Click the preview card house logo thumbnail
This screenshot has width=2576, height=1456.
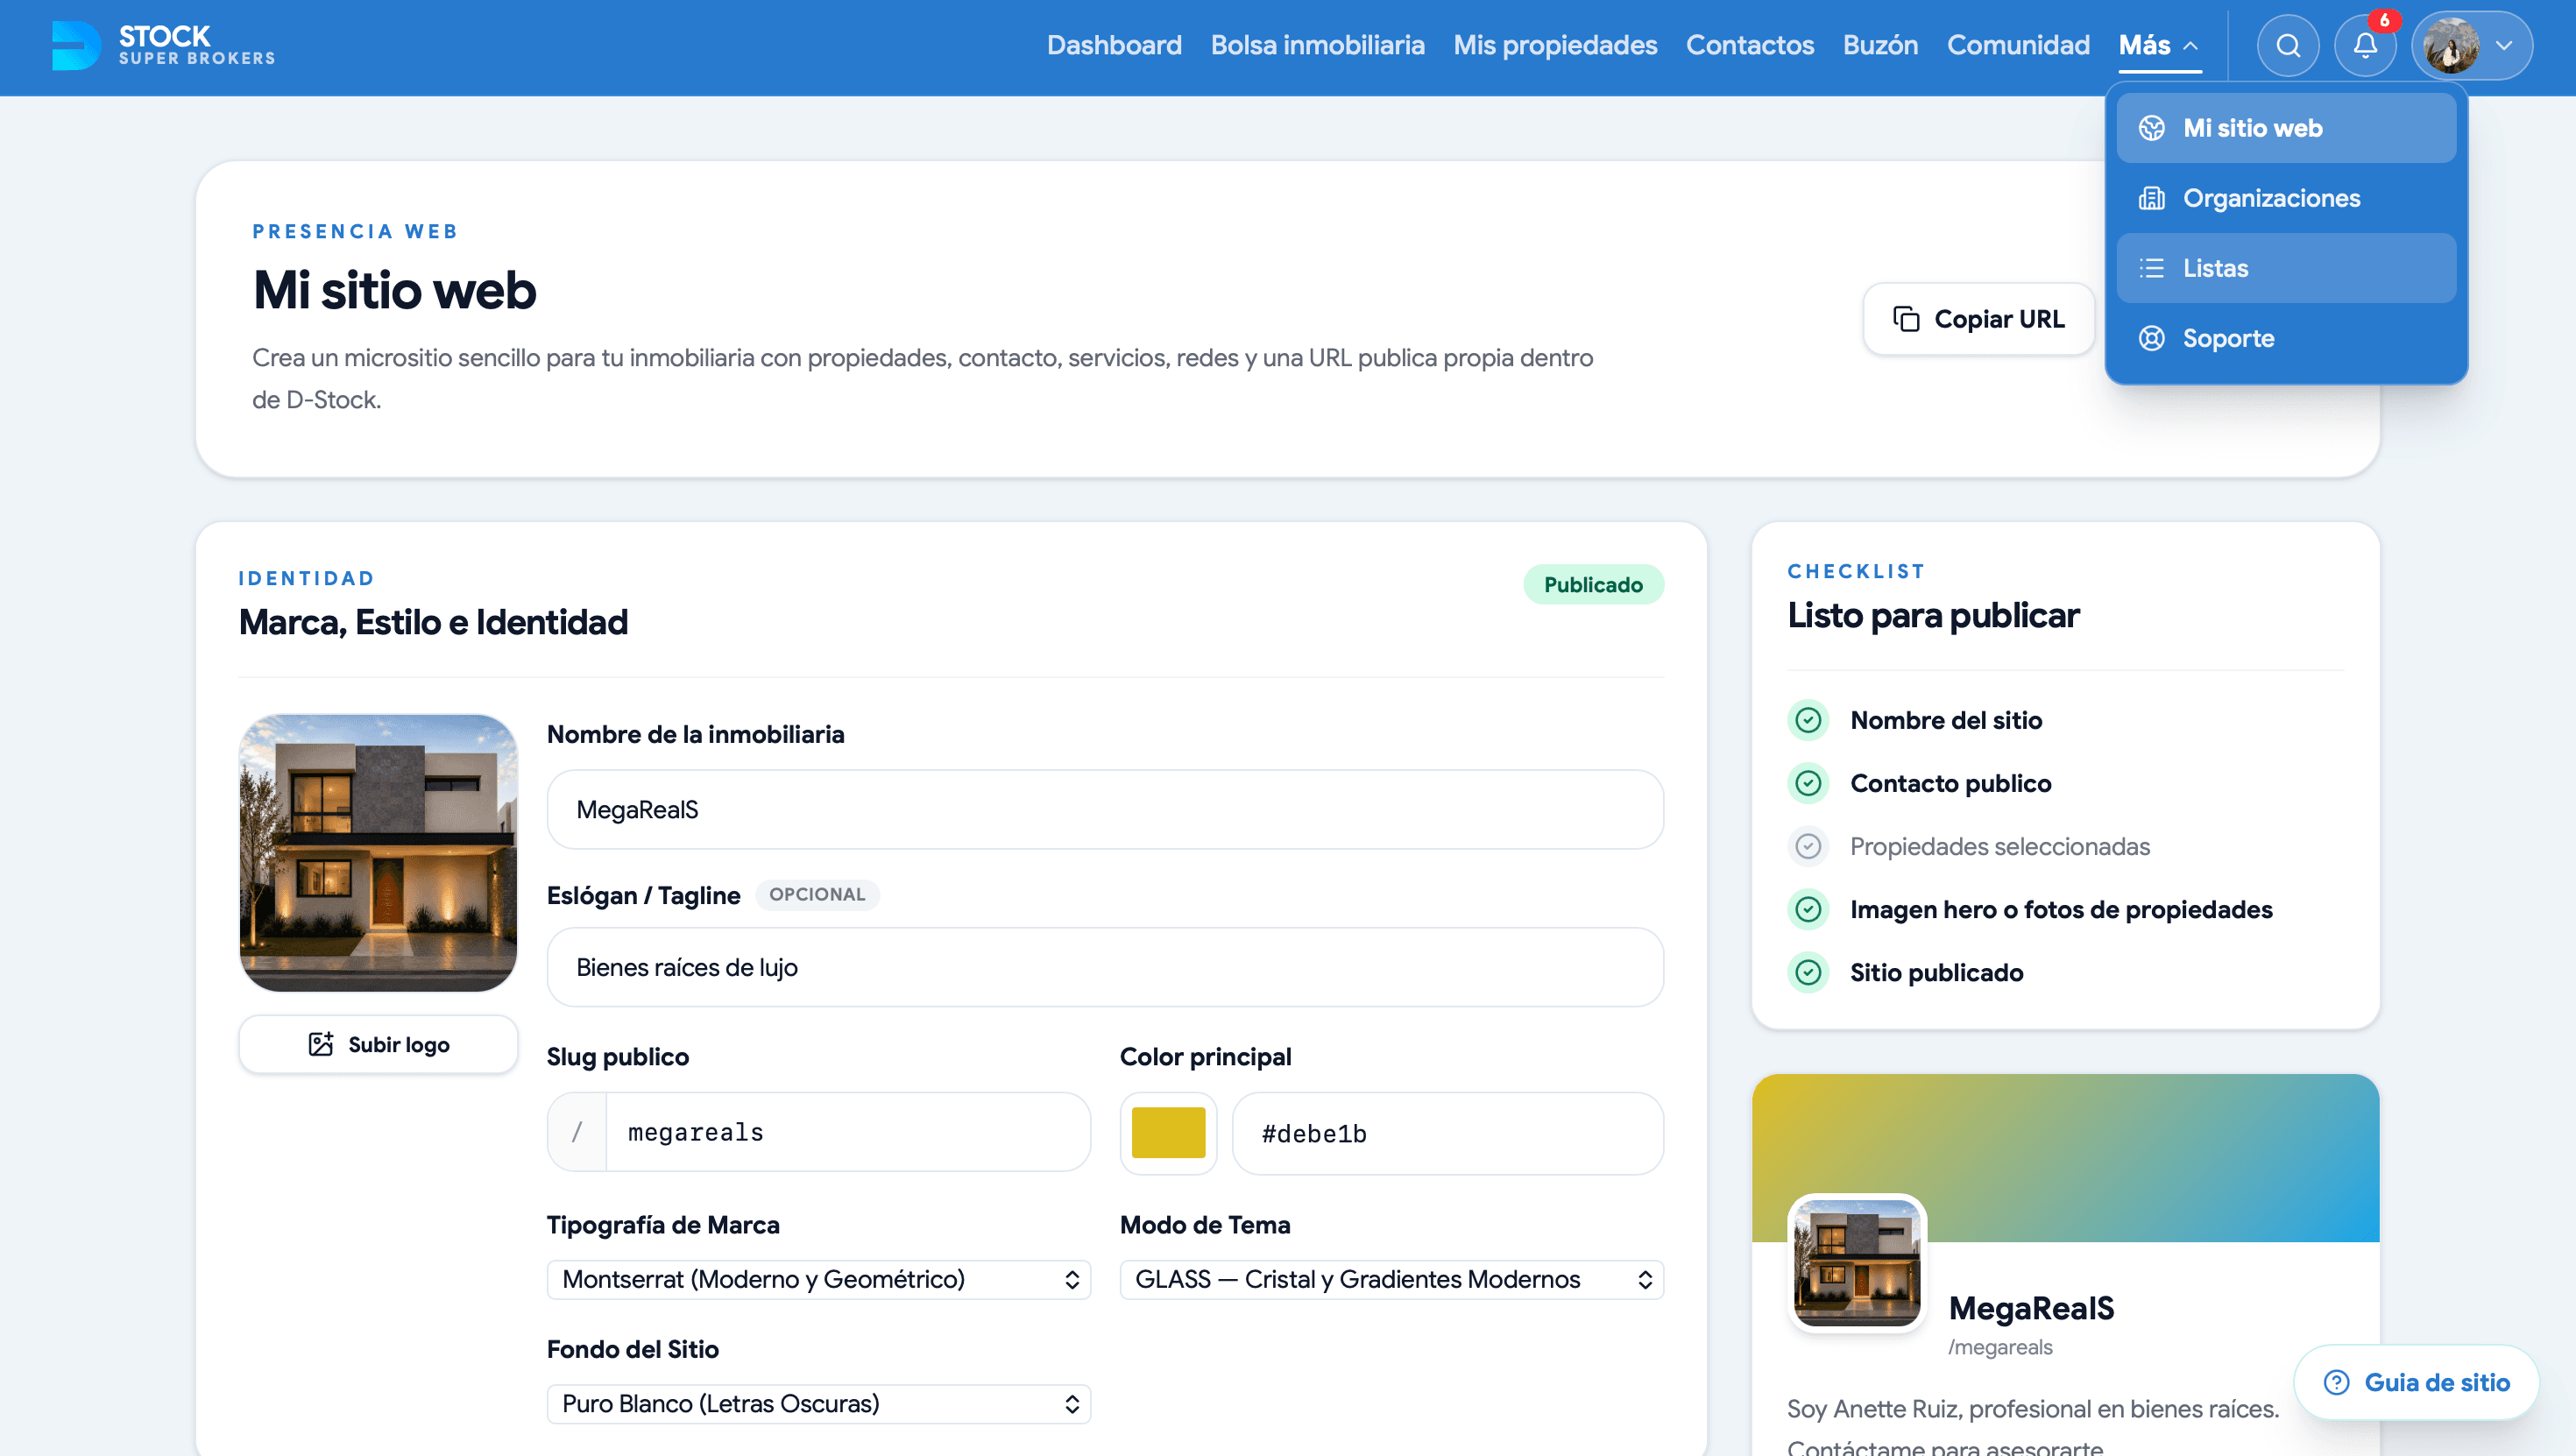pyautogui.click(x=1857, y=1263)
